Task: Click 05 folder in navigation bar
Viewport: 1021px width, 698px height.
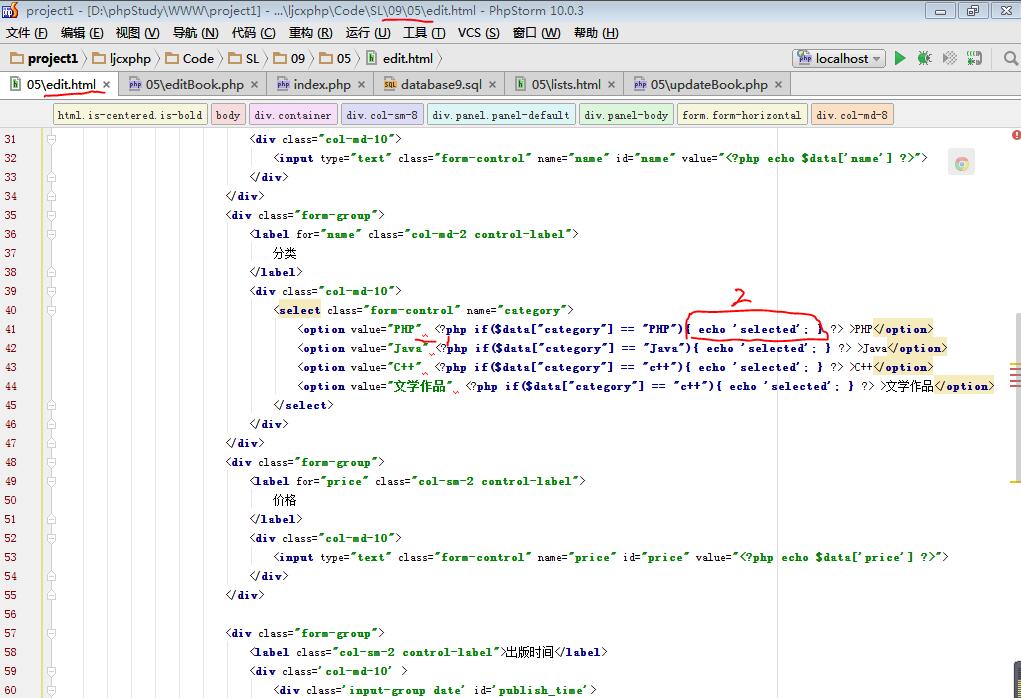Action: click(x=335, y=59)
